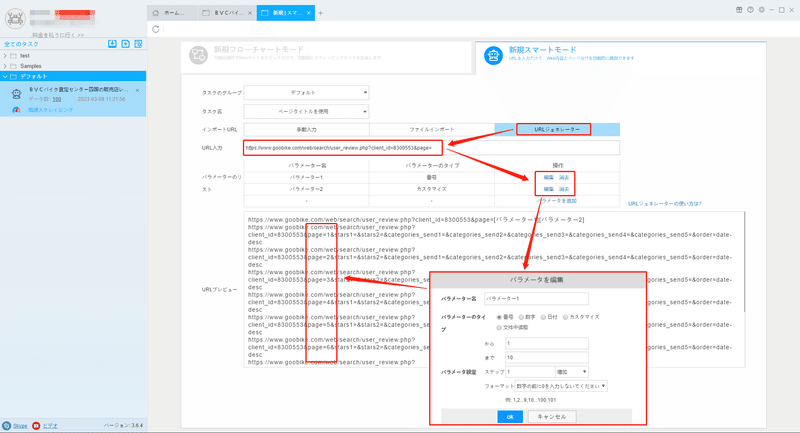Select the 番号 parameter type radio
This screenshot has height=433, width=800.
click(499, 317)
